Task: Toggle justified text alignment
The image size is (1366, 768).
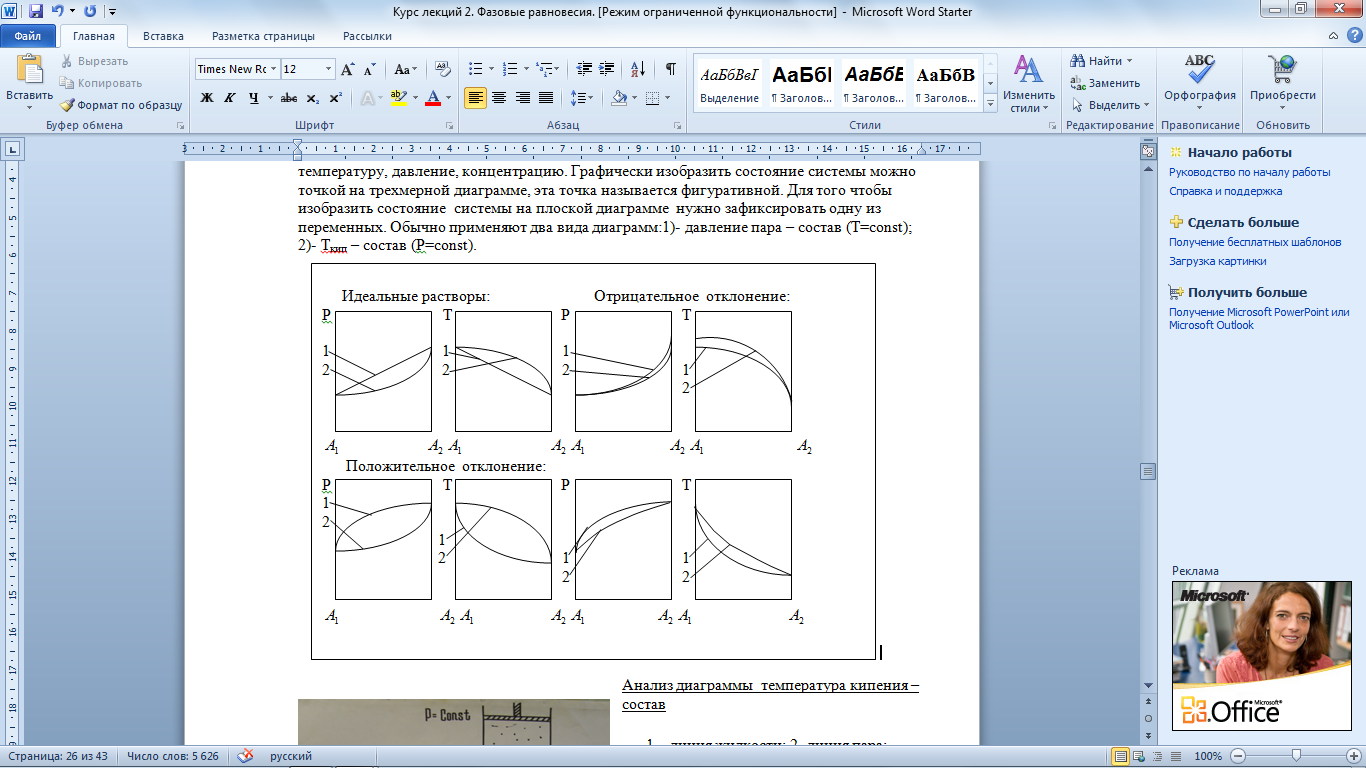Action: click(x=545, y=98)
